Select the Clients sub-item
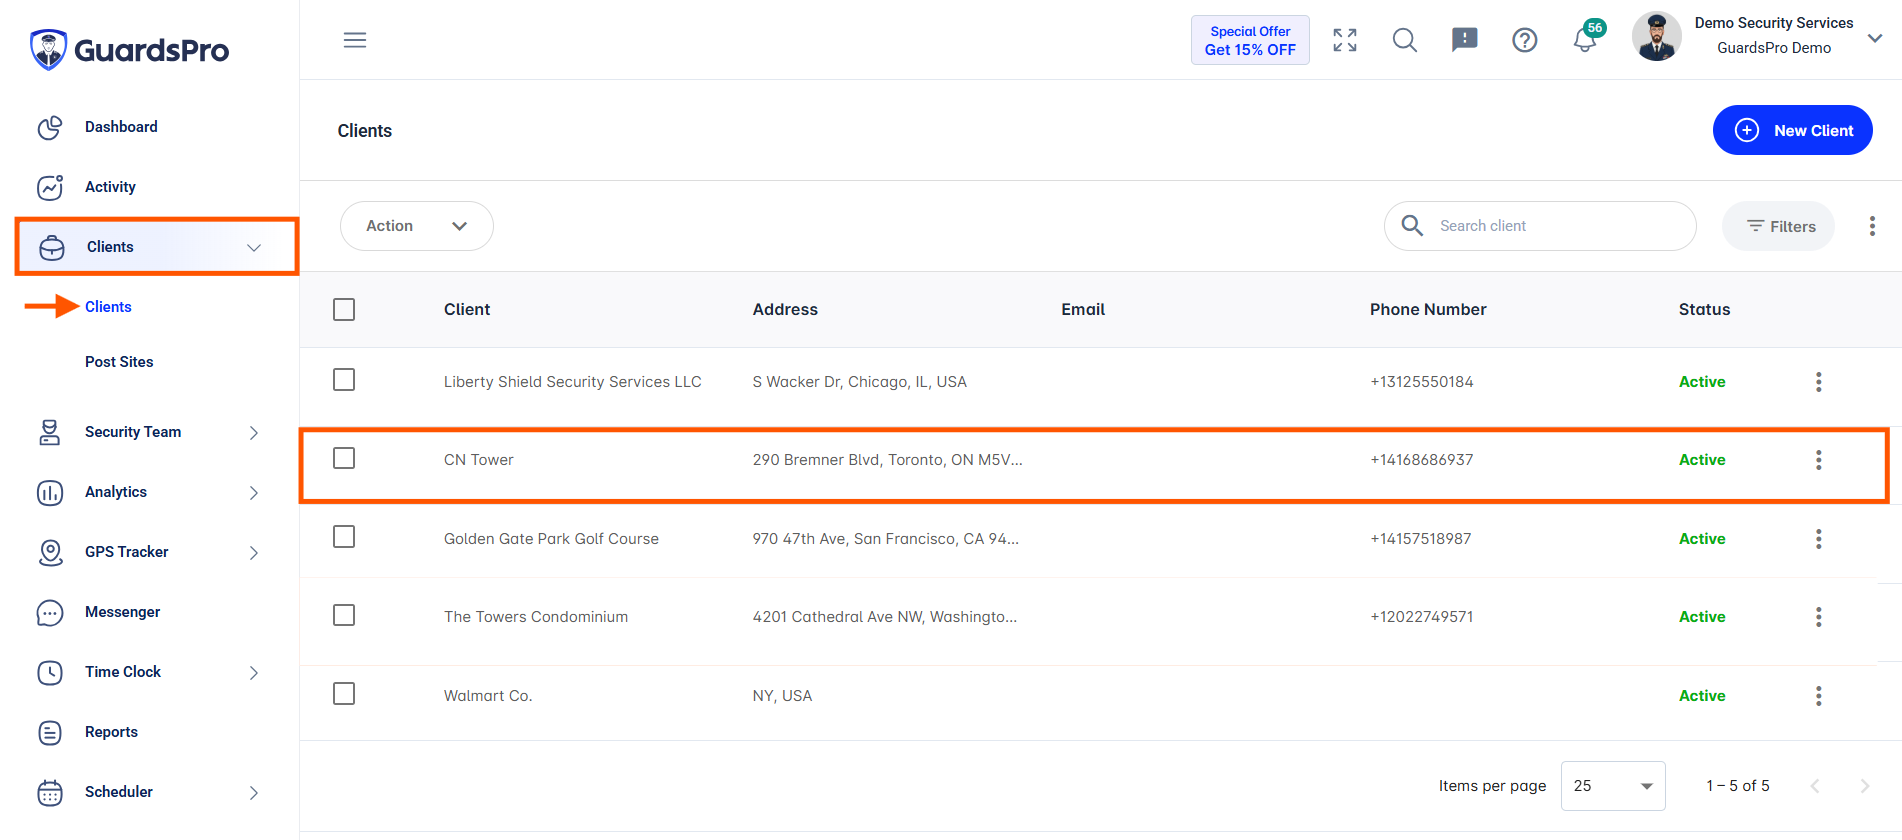Image resolution: width=1902 pixels, height=840 pixels. coord(108,307)
